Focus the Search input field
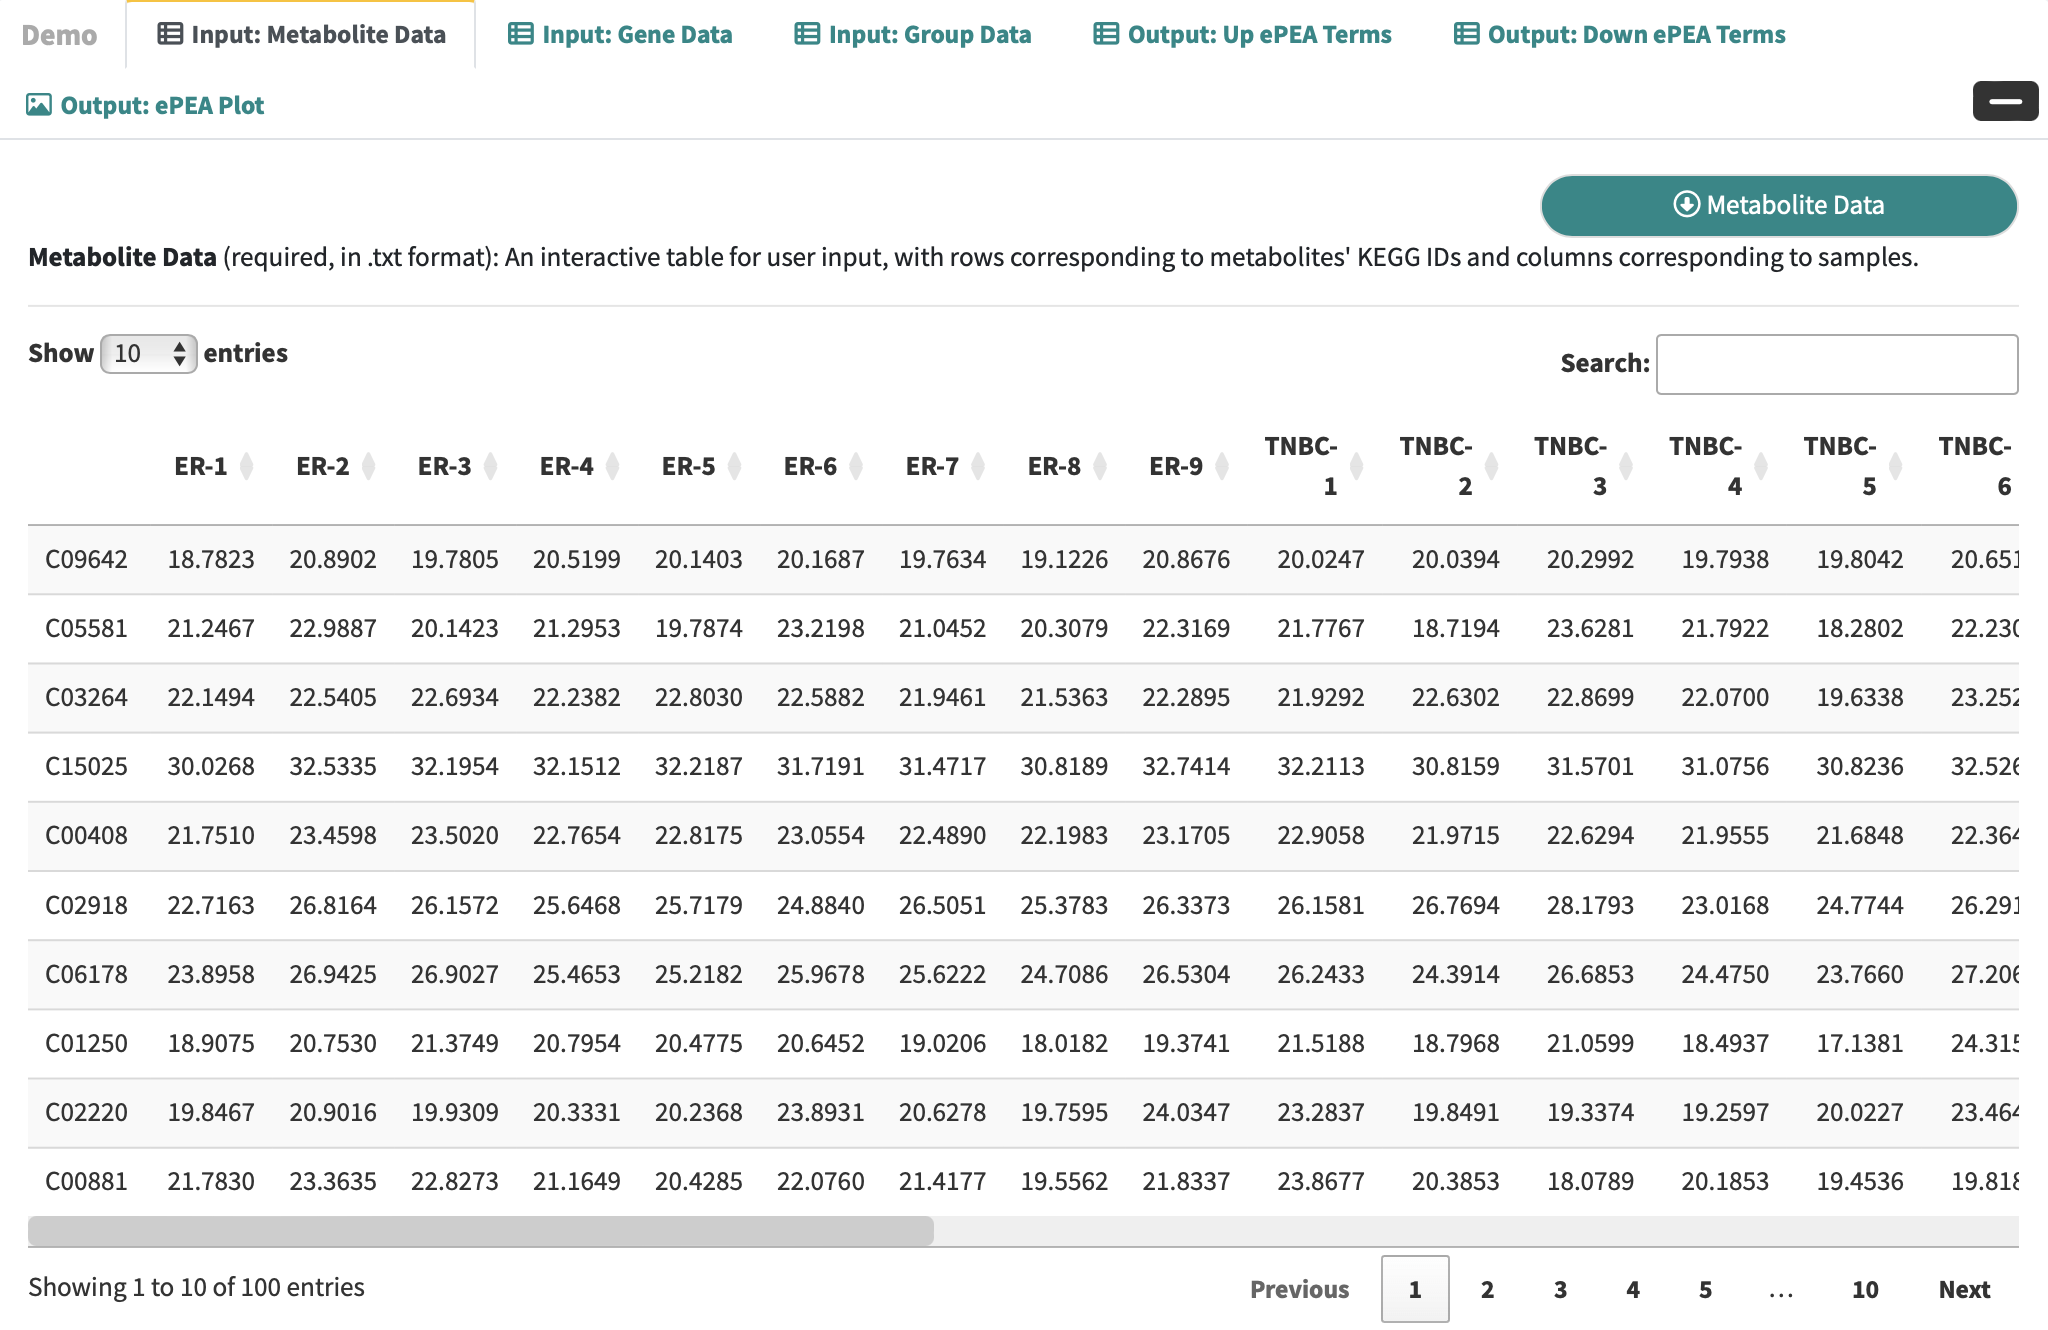This screenshot has height=1330, width=2048. point(1836,364)
